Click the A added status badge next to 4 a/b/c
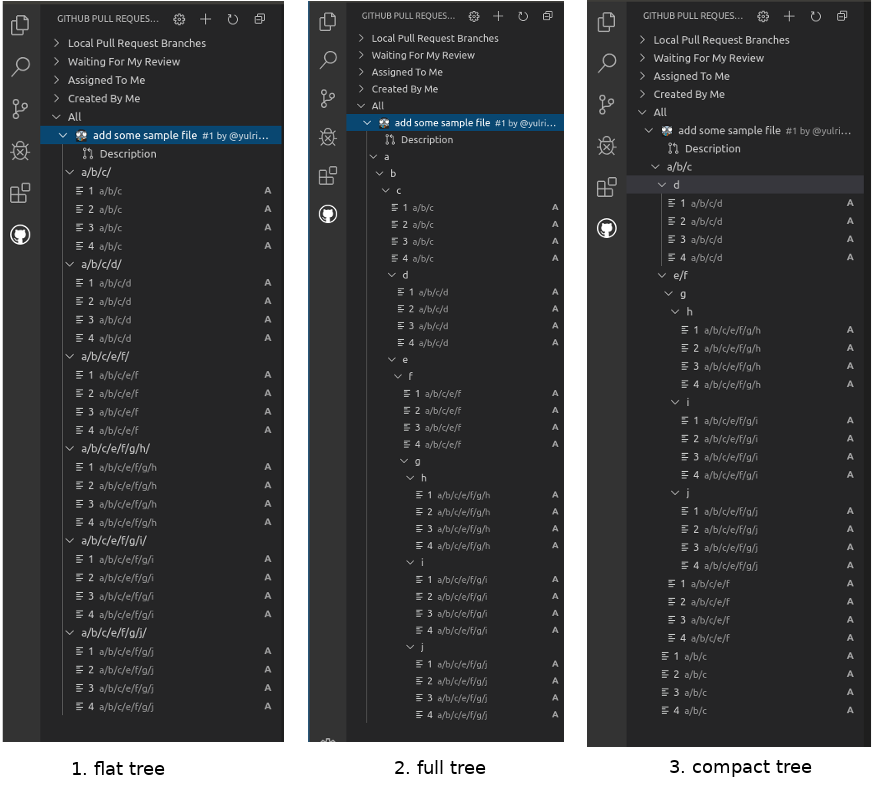This screenshot has height=800, width=875. [267, 246]
